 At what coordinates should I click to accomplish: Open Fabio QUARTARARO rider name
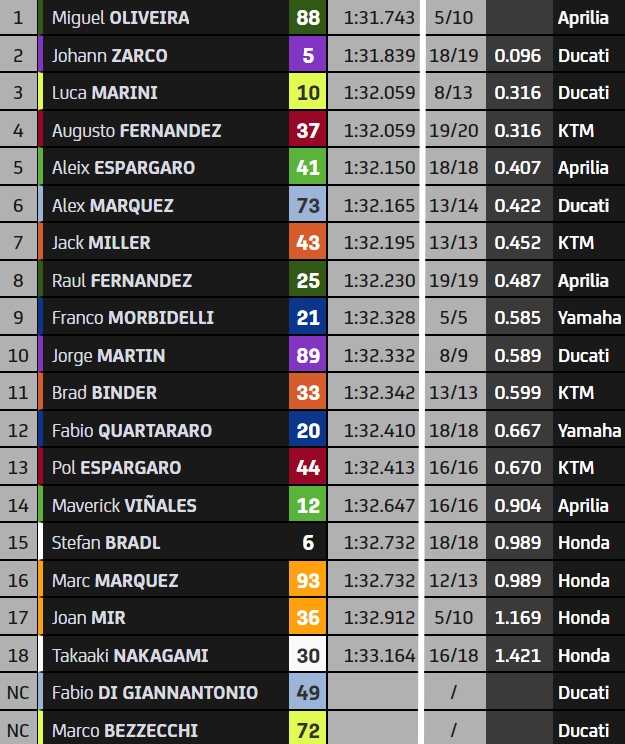tap(132, 430)
